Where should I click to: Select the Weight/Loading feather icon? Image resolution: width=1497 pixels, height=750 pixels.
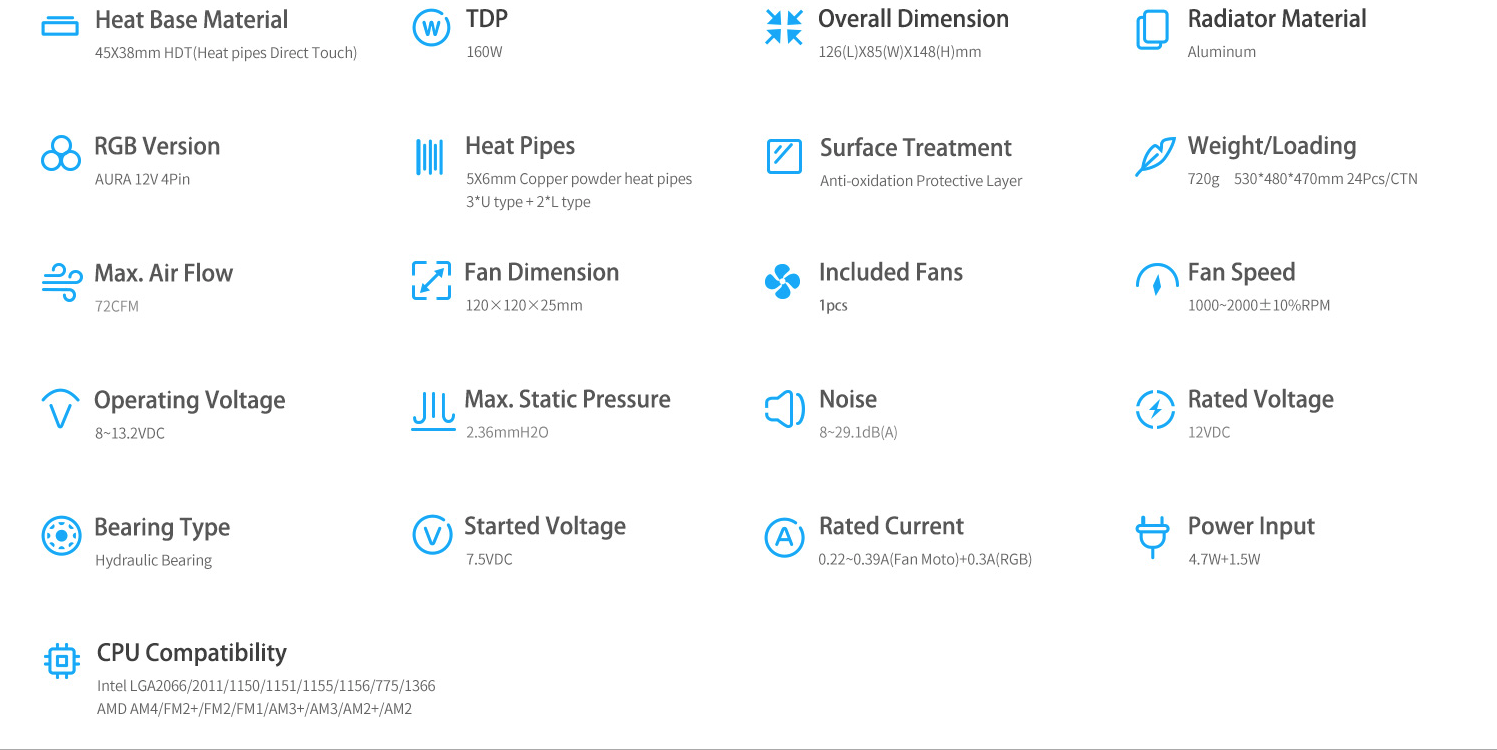(x=1155, y=156)
